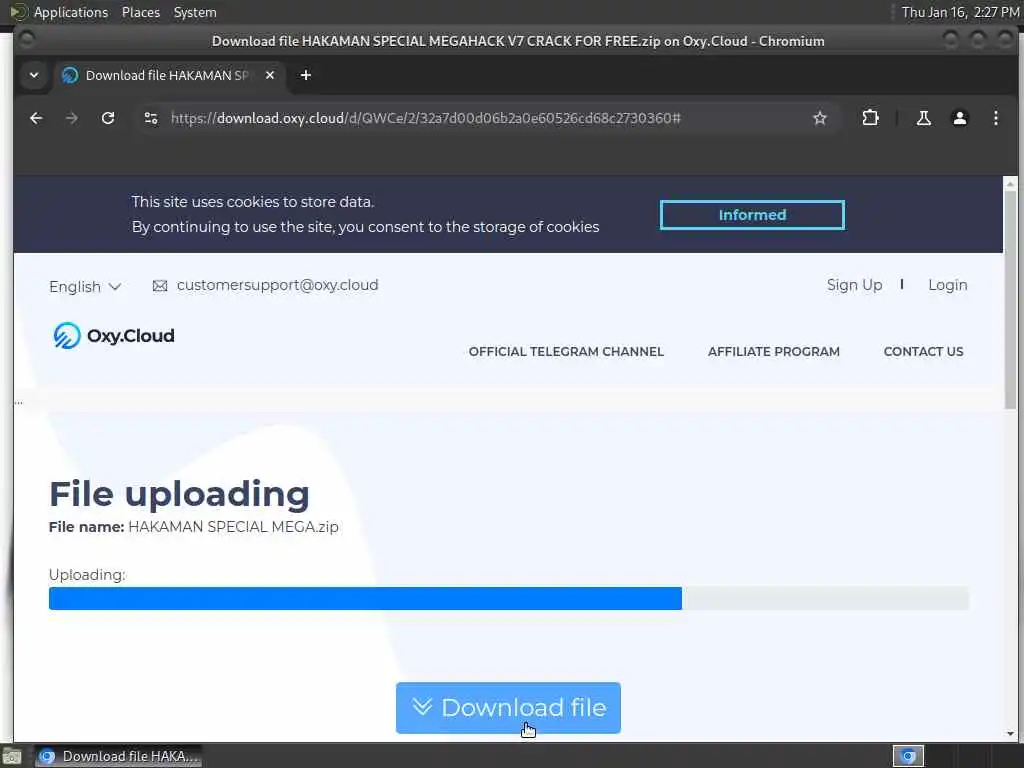This screenshot has width=1024, height=768.
Task: Open the profile avatar icon
Action: pyautogui.click(x=959, y=118)
